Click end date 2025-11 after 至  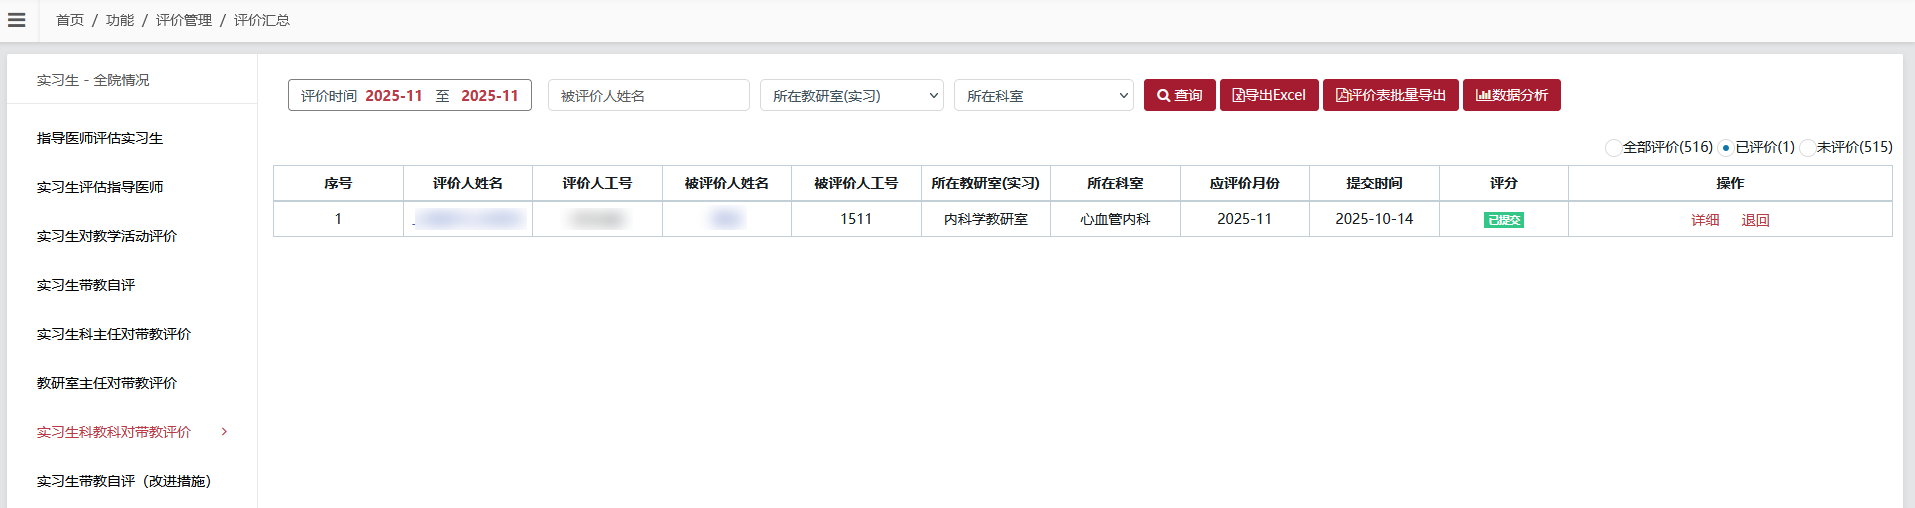[490, 96]
